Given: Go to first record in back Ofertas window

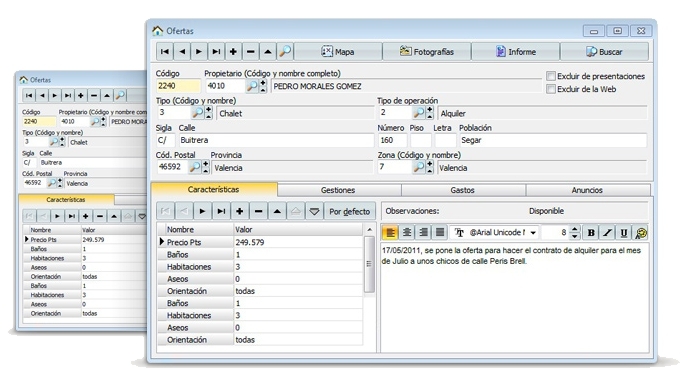Looking at the screenshot, I should point(29,95).
